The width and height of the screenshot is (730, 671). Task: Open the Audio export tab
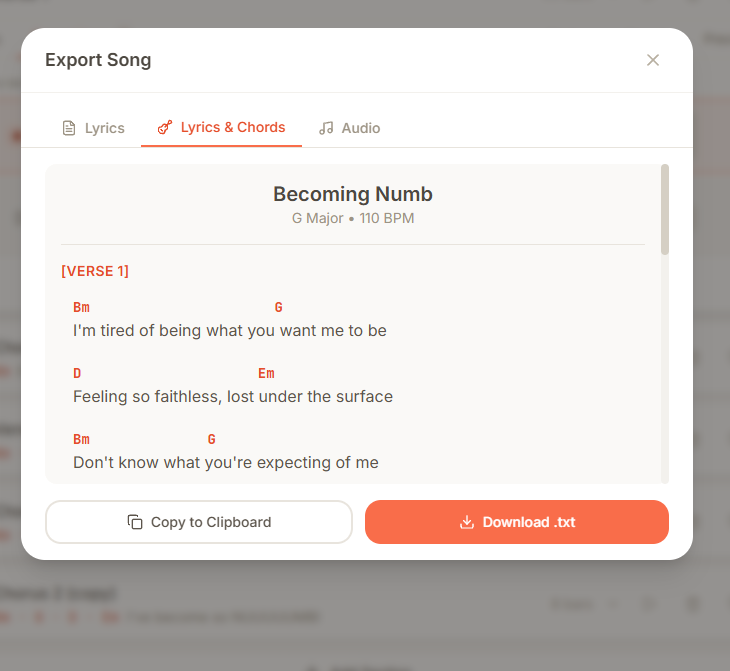[x=349, y=128]
